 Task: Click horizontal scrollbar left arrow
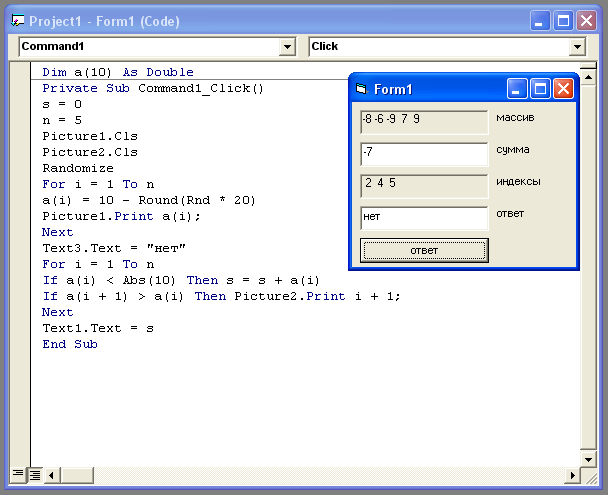click(x=52, y=475)
